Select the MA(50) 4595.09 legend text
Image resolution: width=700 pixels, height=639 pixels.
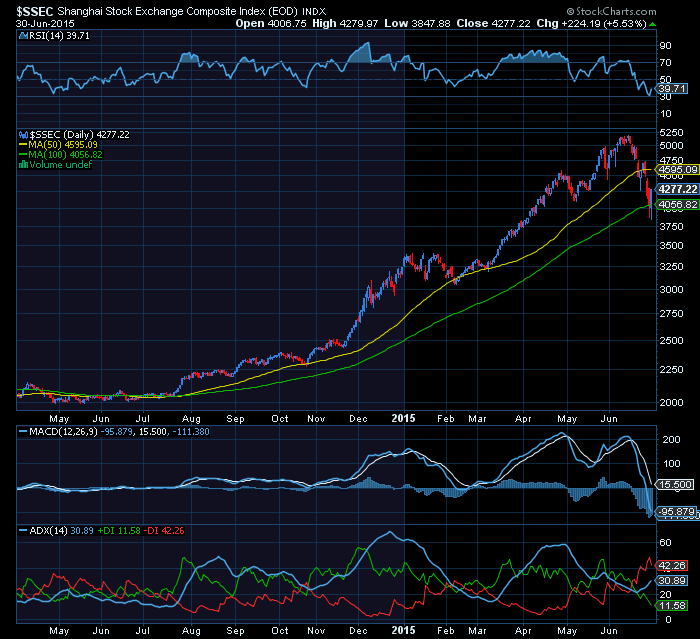[63, 145]
